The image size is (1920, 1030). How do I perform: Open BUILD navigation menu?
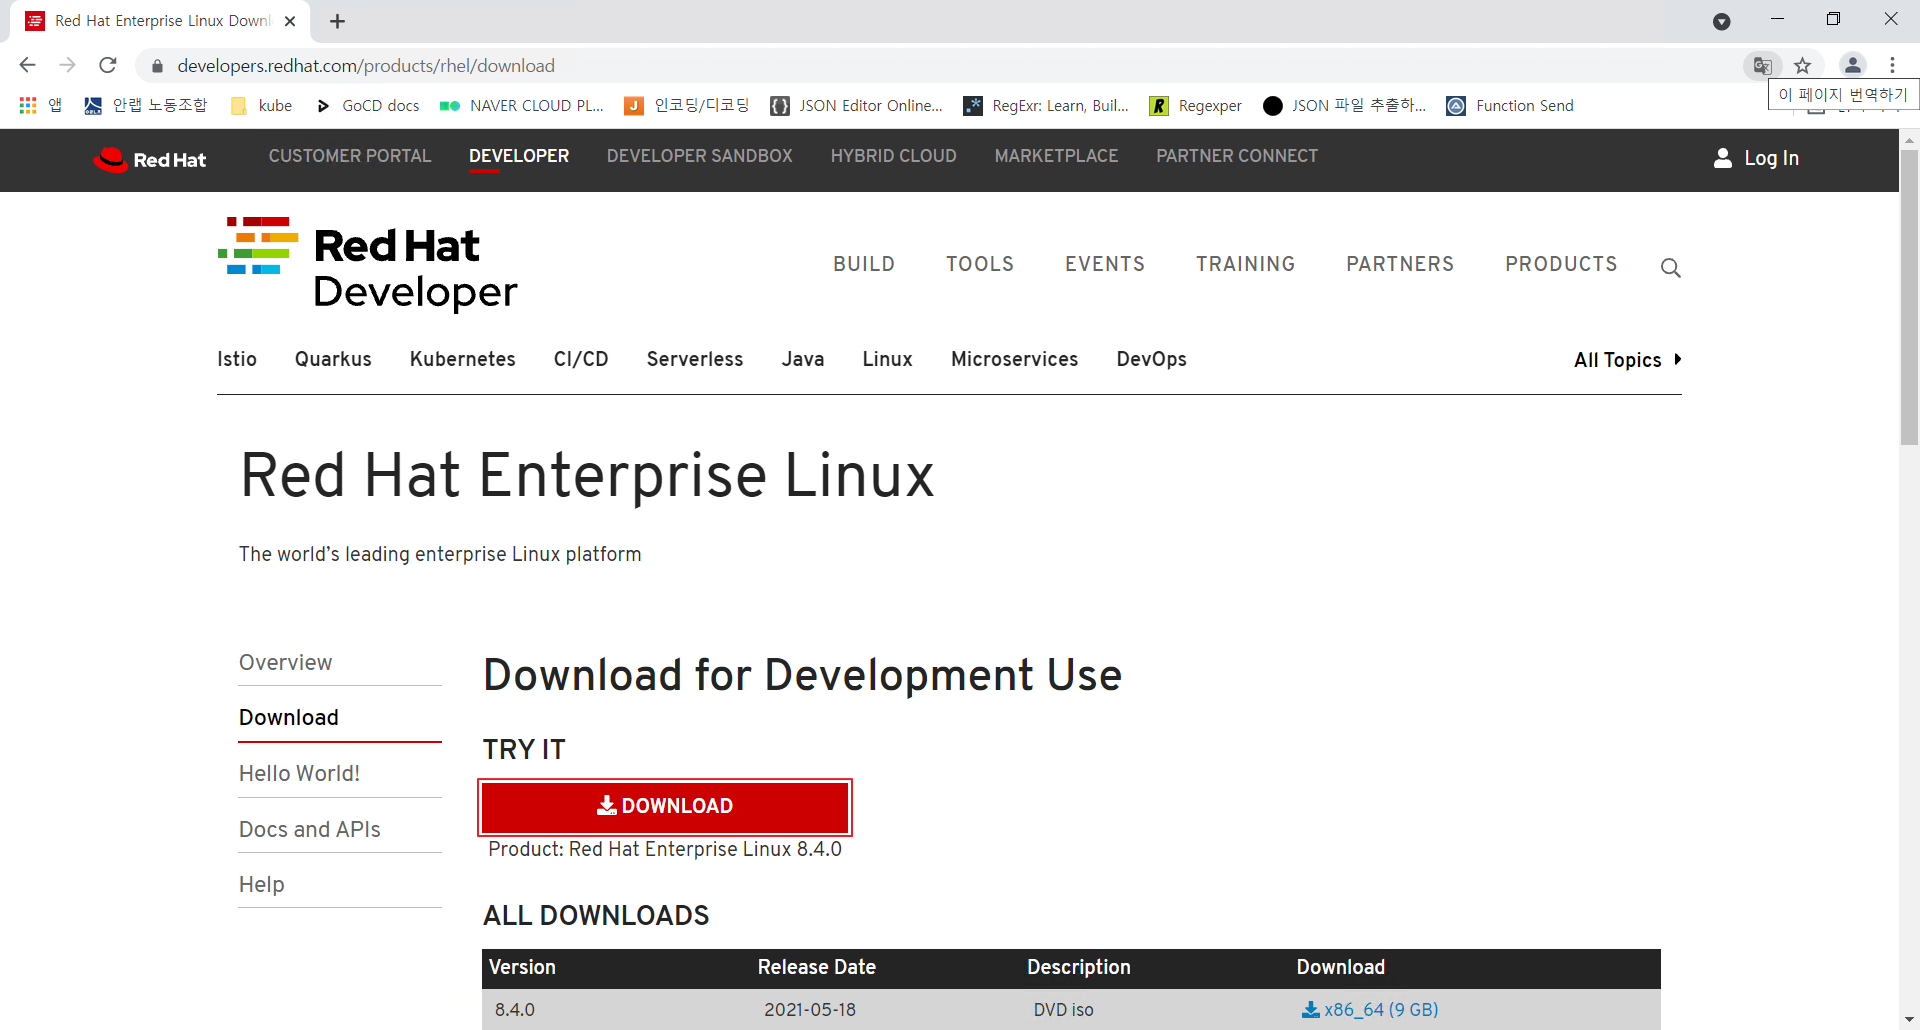864,264
